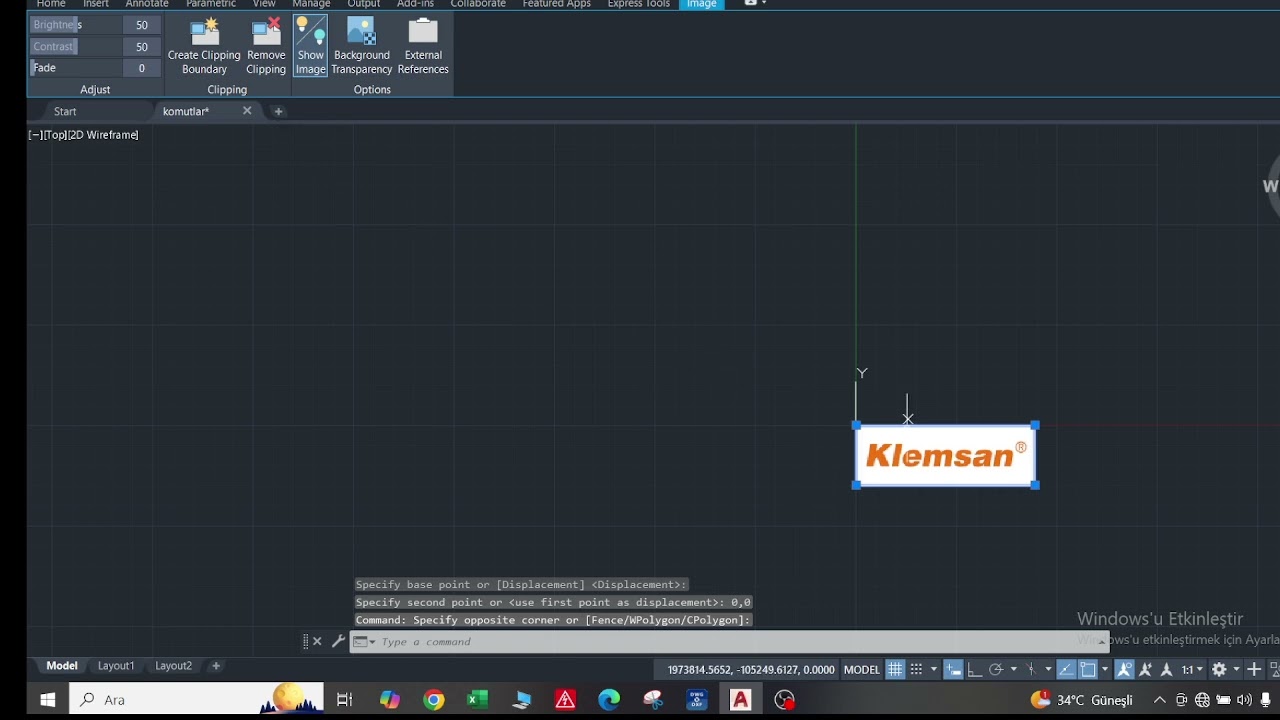Open the Parametric ribbon tab
The height and width of the screenshot is (720, 1280).
tap(211, 4)
